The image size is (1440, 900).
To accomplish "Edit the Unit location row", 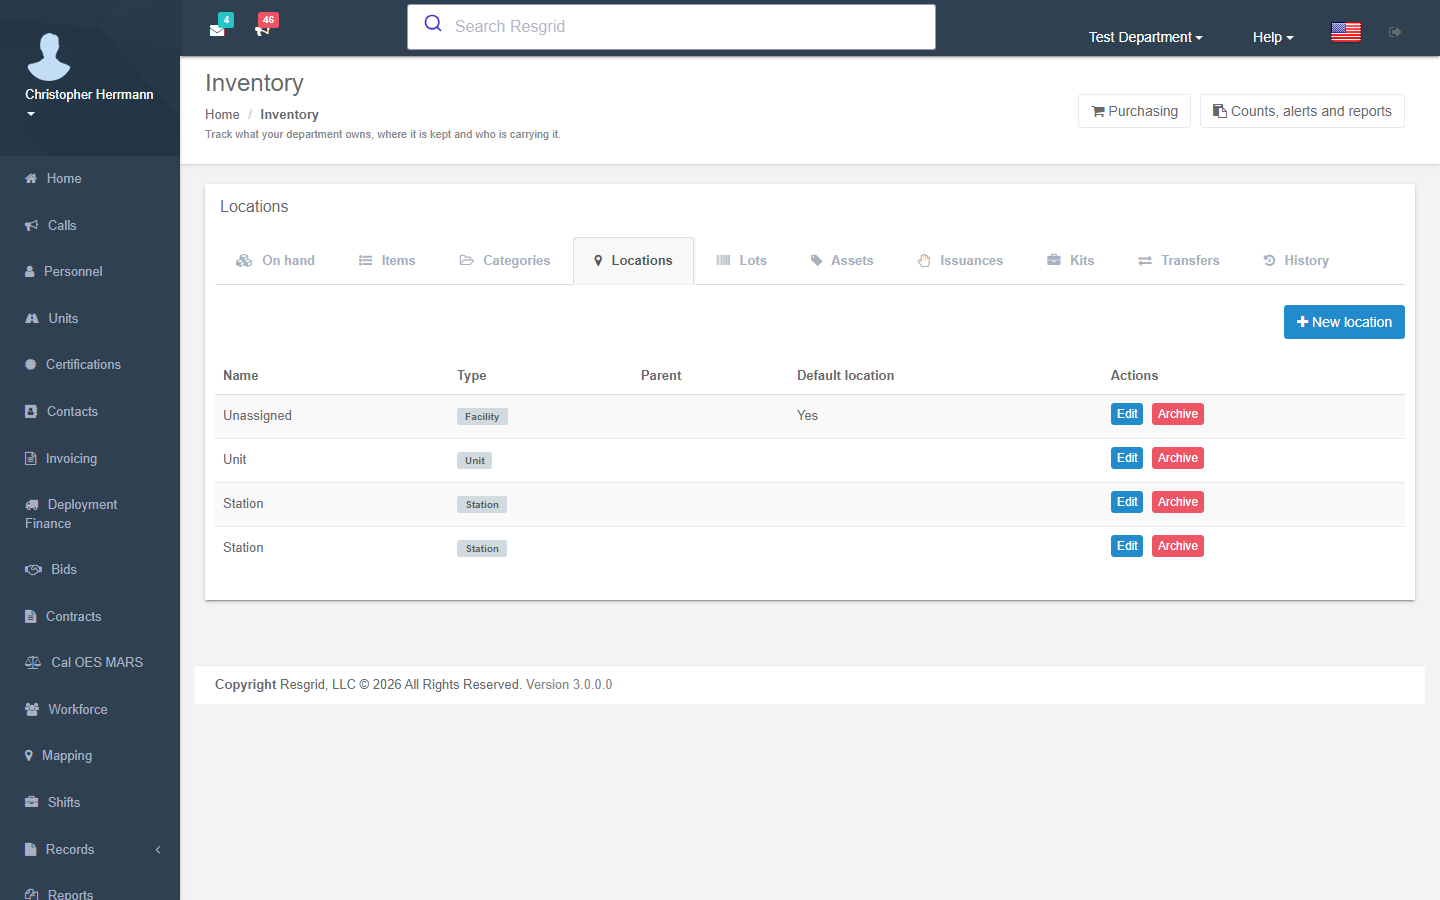I will click(x=1127, y=458).
